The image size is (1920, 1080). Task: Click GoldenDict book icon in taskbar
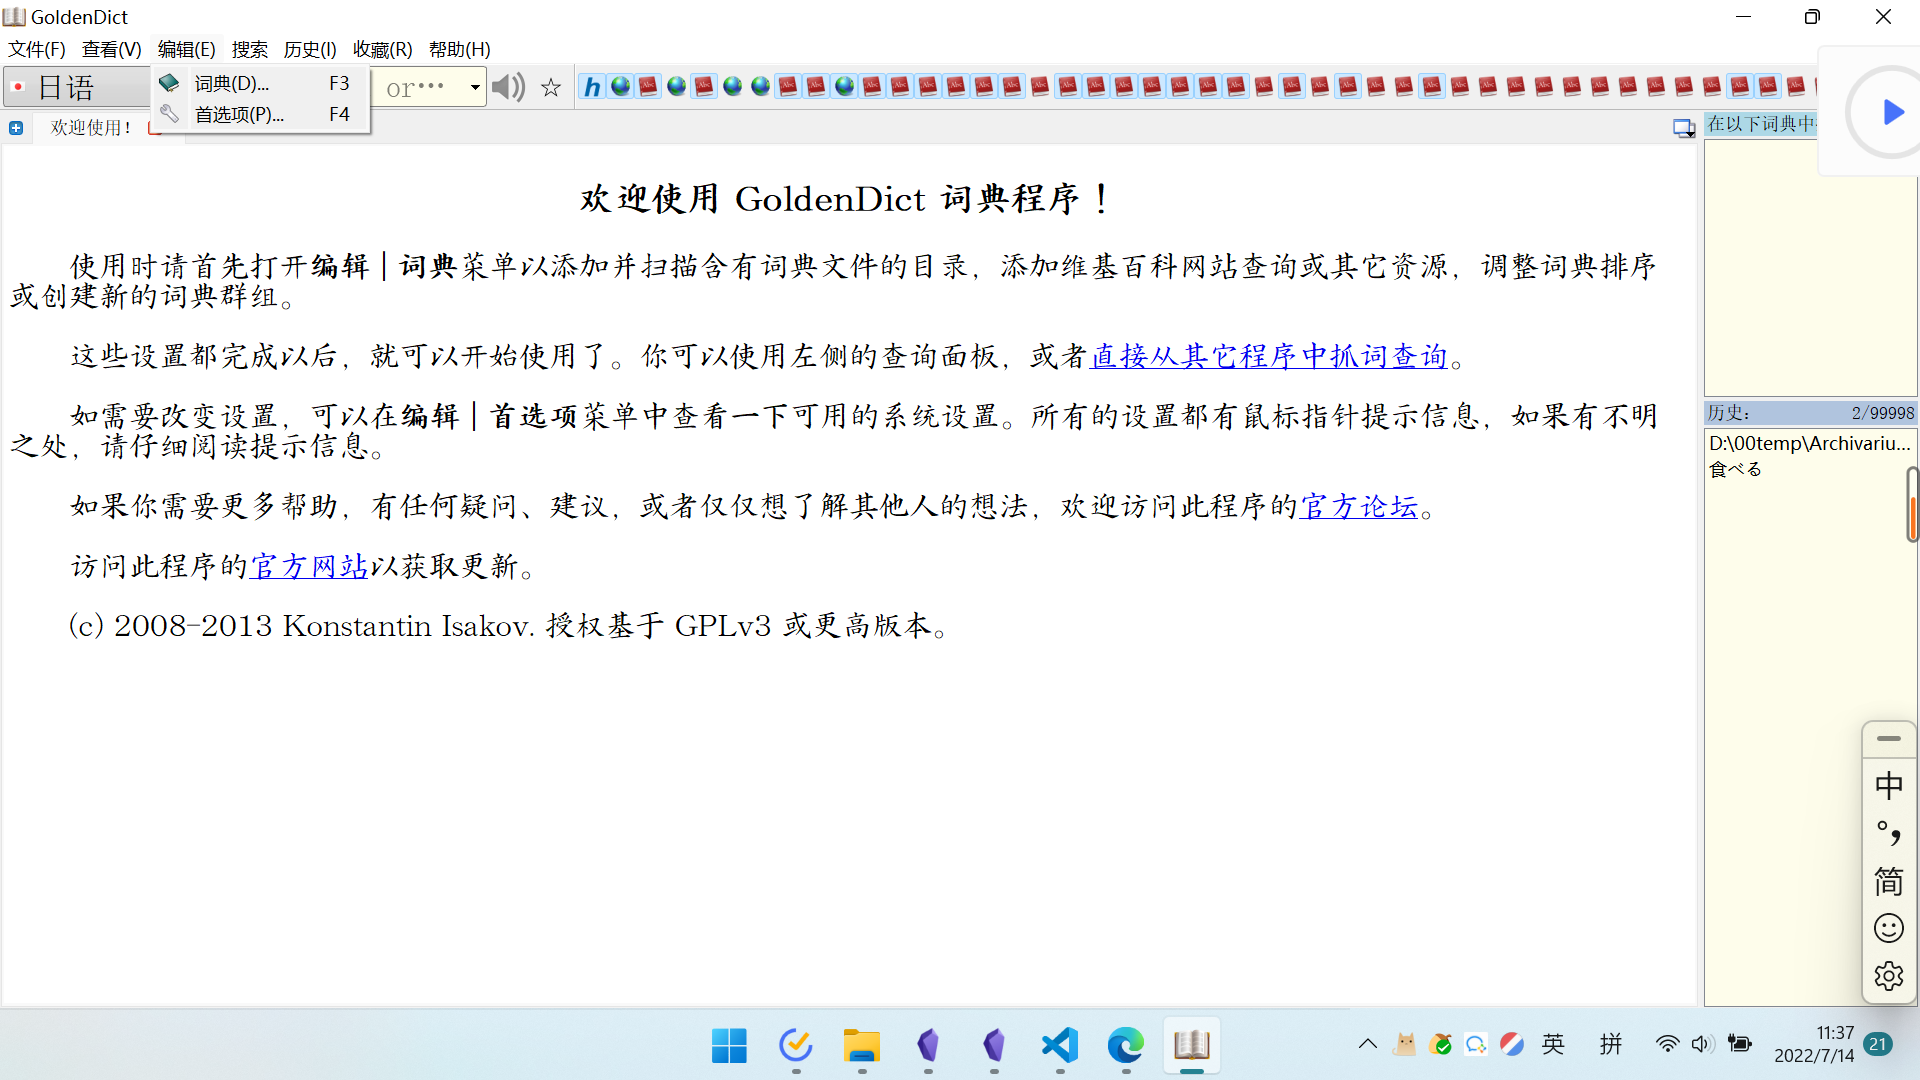point(1191,1045)
